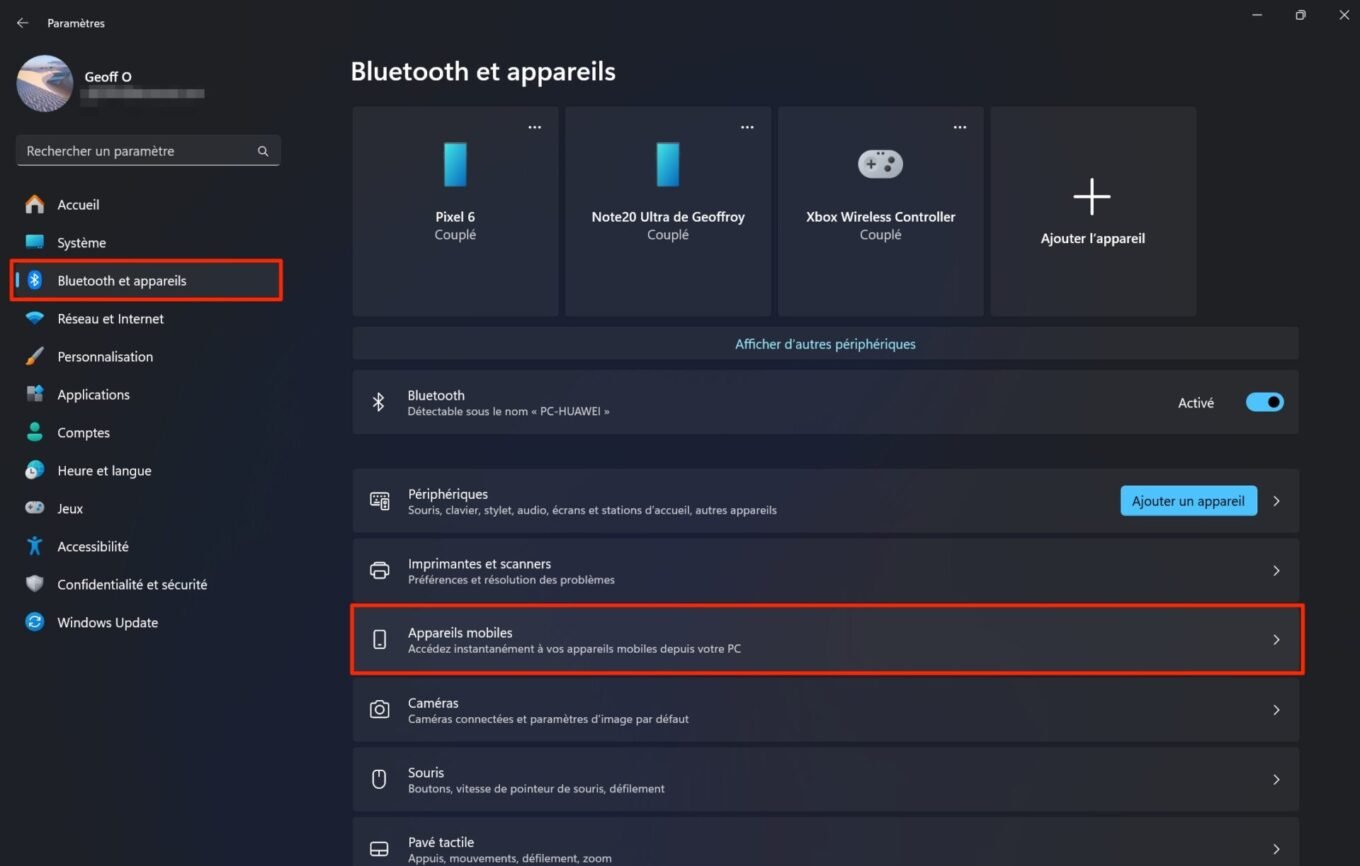Click the Jeux gamepad icon in the sidebar
Screen dimensions: 1360x866
click(x=35, y=508)
